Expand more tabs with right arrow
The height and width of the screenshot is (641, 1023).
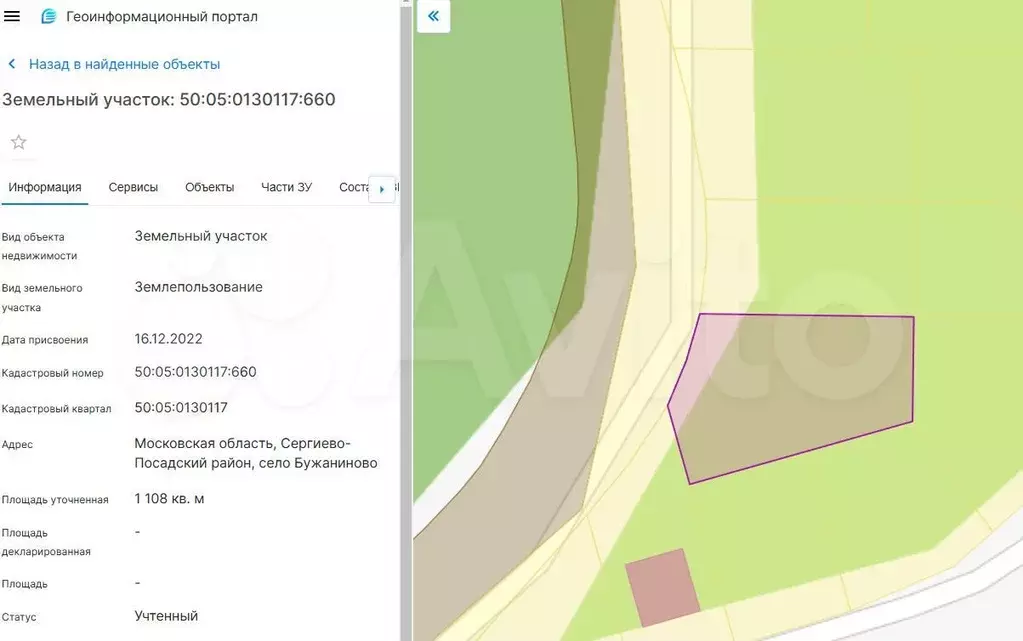pos(382,189)
